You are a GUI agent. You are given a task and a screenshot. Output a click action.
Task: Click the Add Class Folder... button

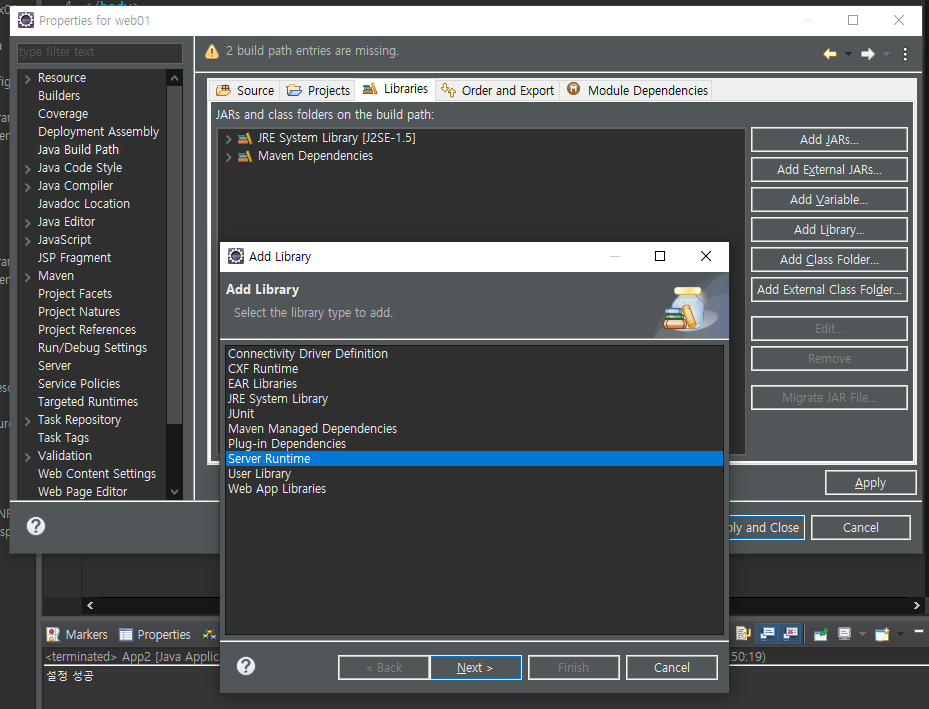829,259
